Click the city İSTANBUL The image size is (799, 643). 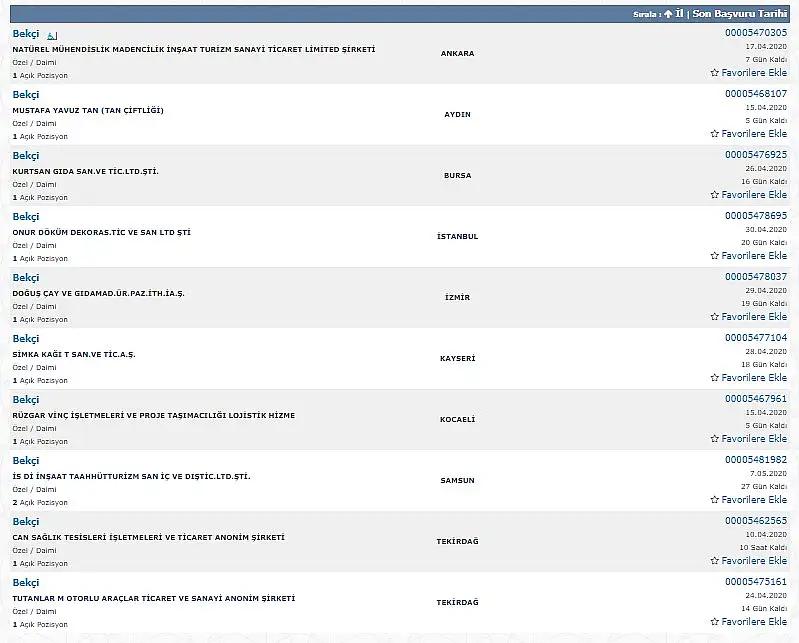(458, 236)
